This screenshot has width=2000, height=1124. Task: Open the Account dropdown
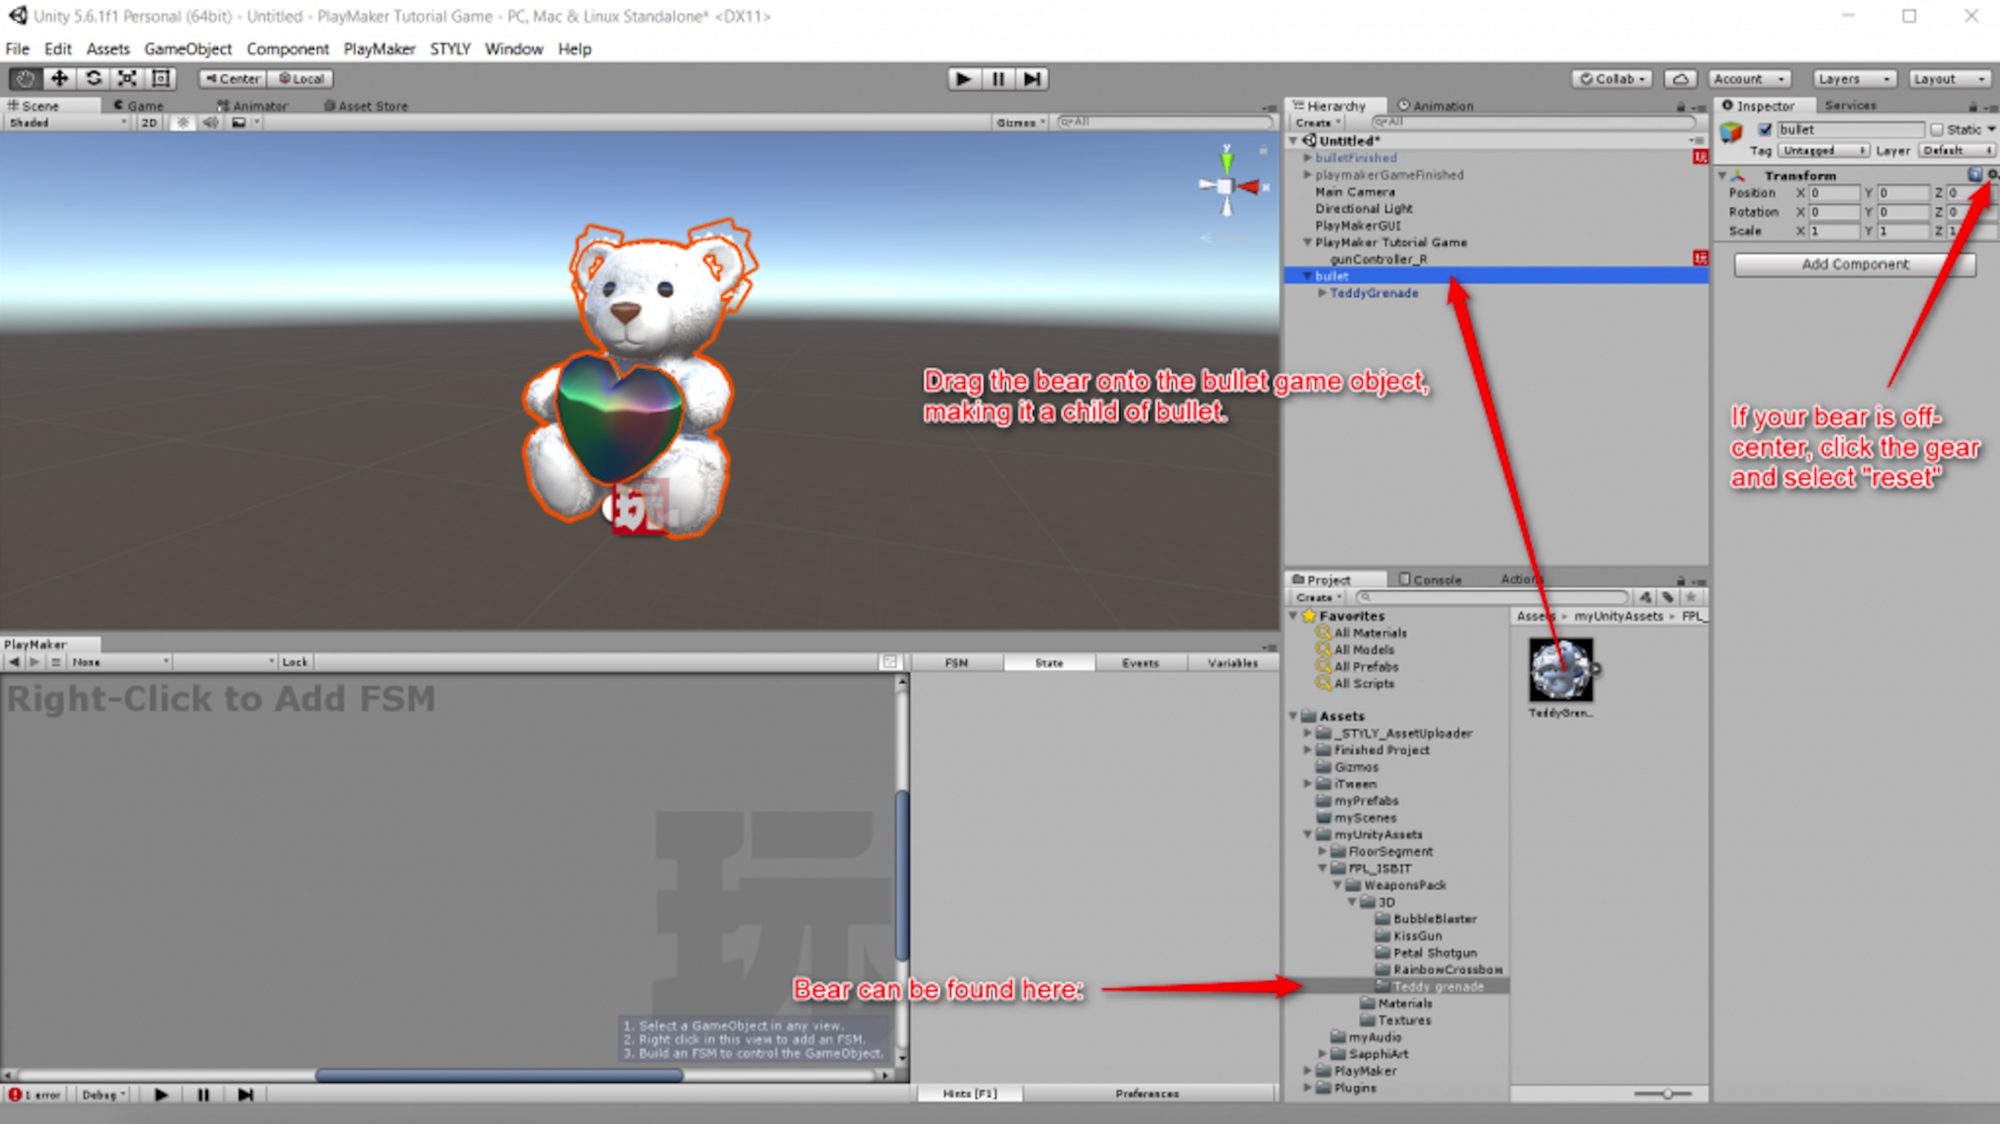click(1749, 79)
